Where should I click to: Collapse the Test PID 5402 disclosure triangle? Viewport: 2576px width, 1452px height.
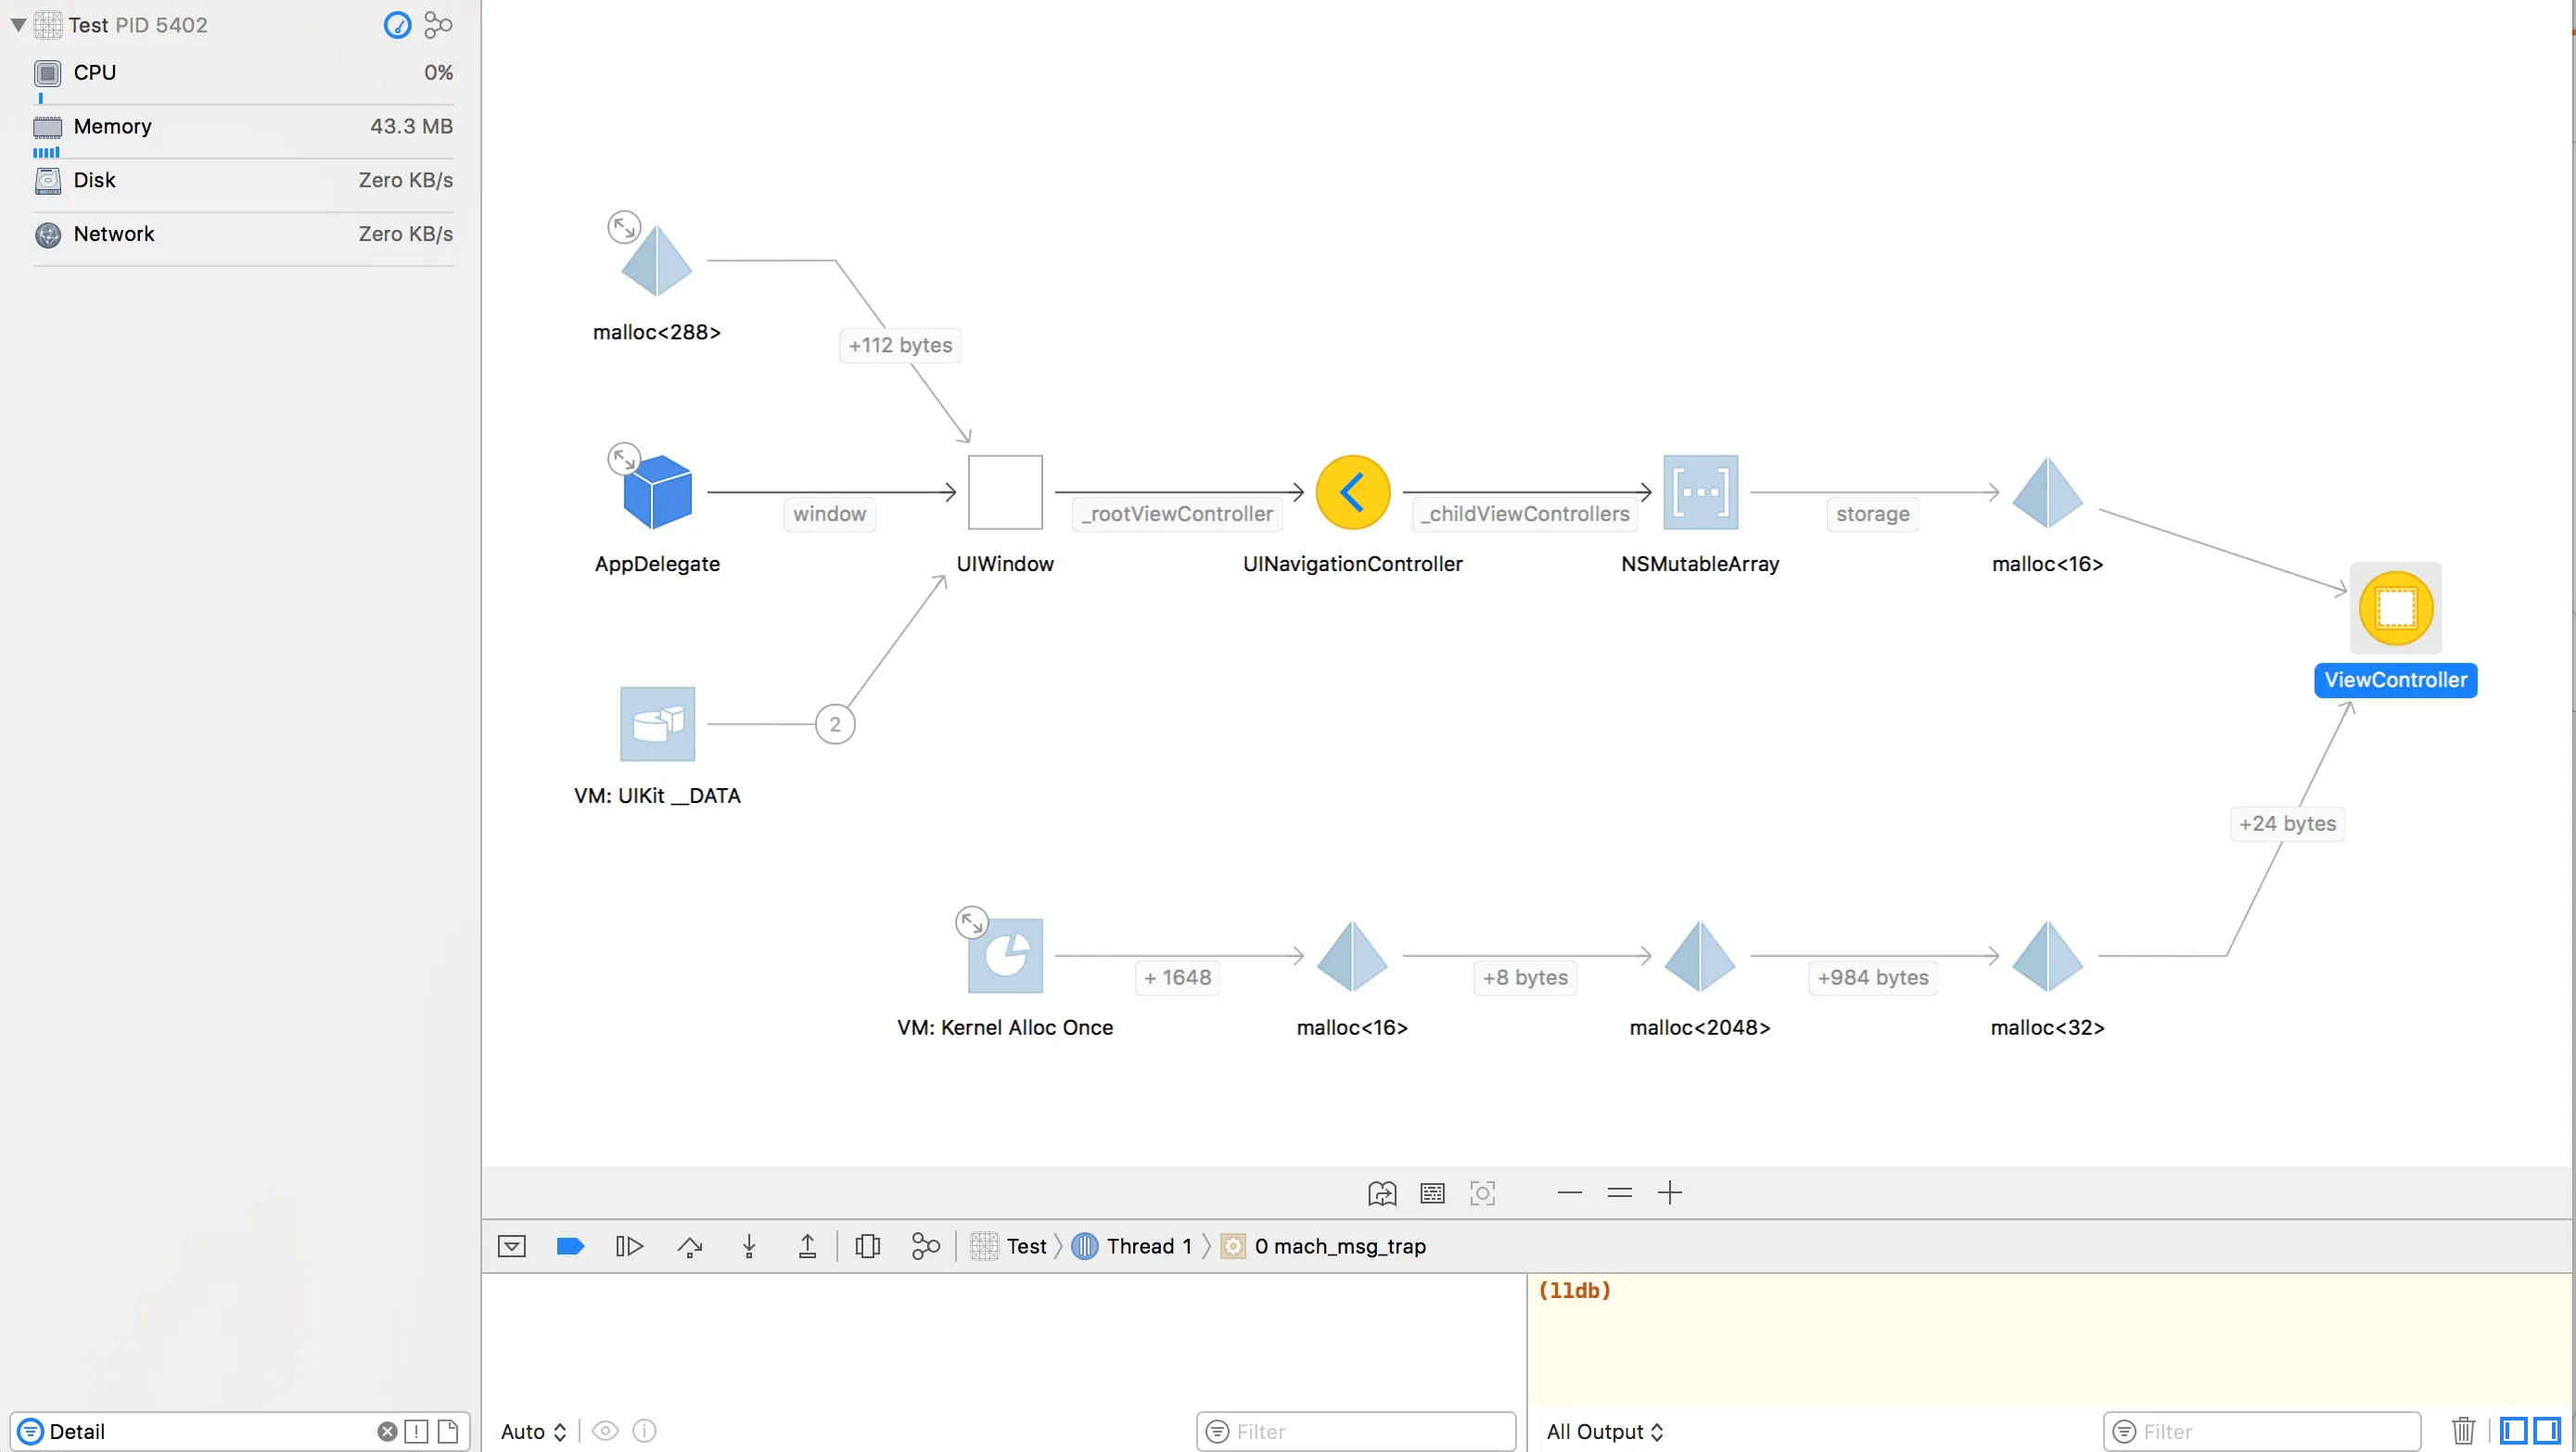click(x=18, y=25)
